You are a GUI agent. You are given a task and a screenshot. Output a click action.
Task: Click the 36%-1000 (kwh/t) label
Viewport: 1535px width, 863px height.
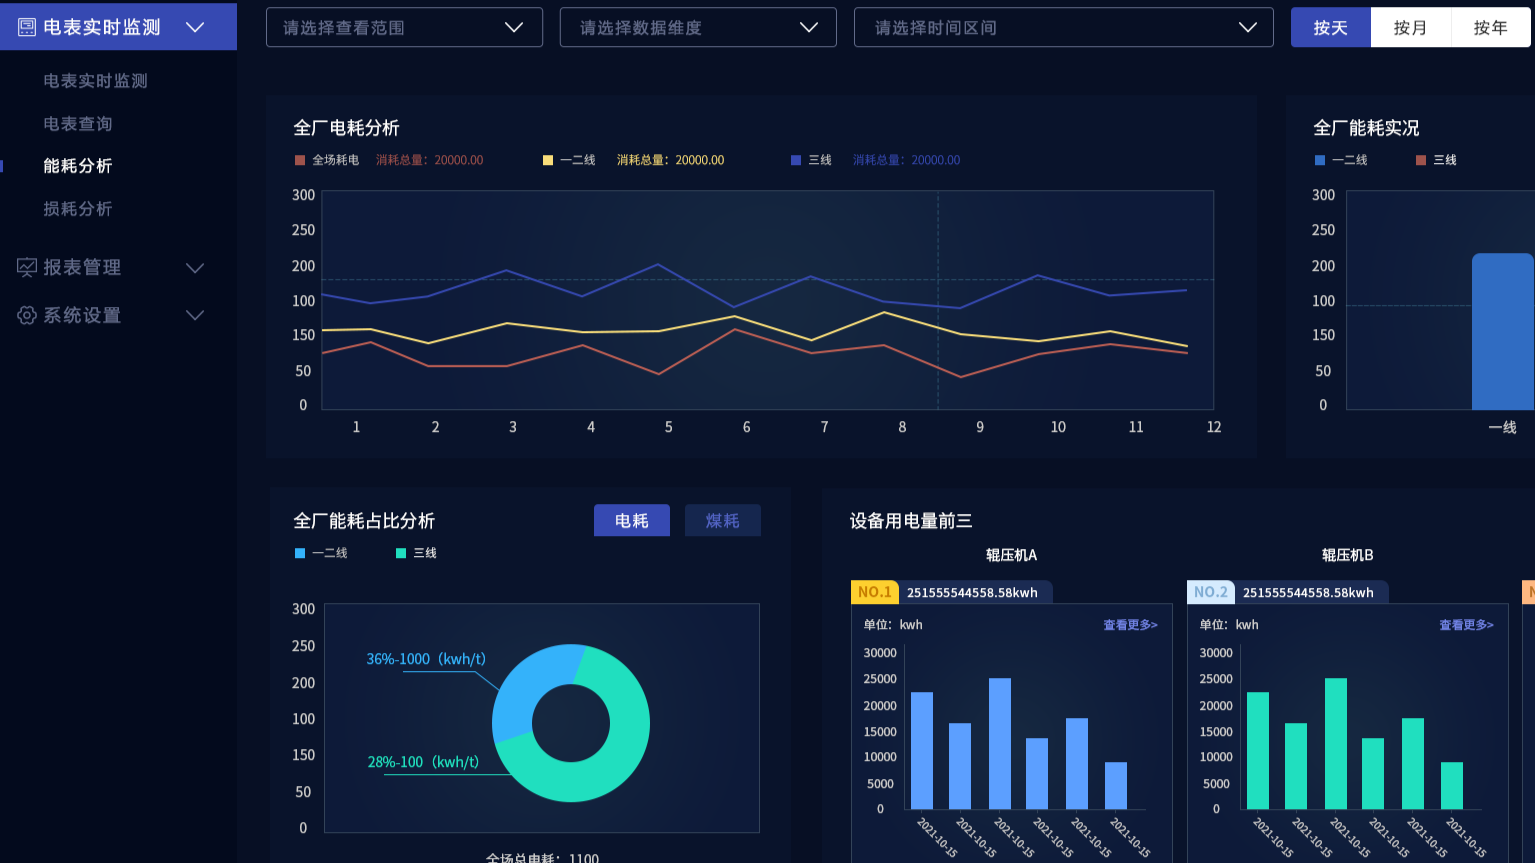pyautogui.click(x=426, y=659)
